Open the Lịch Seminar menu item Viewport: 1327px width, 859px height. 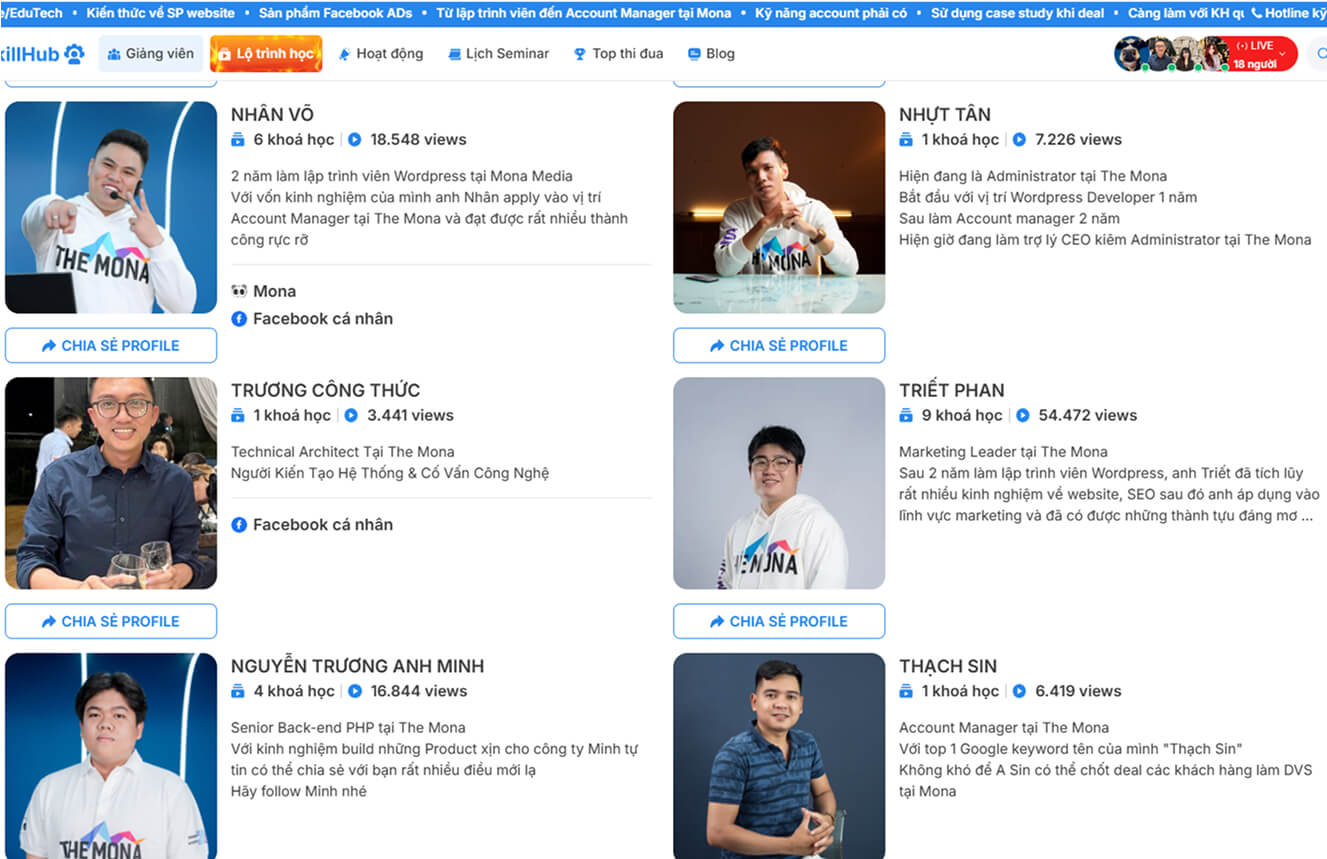click(498, 54)
